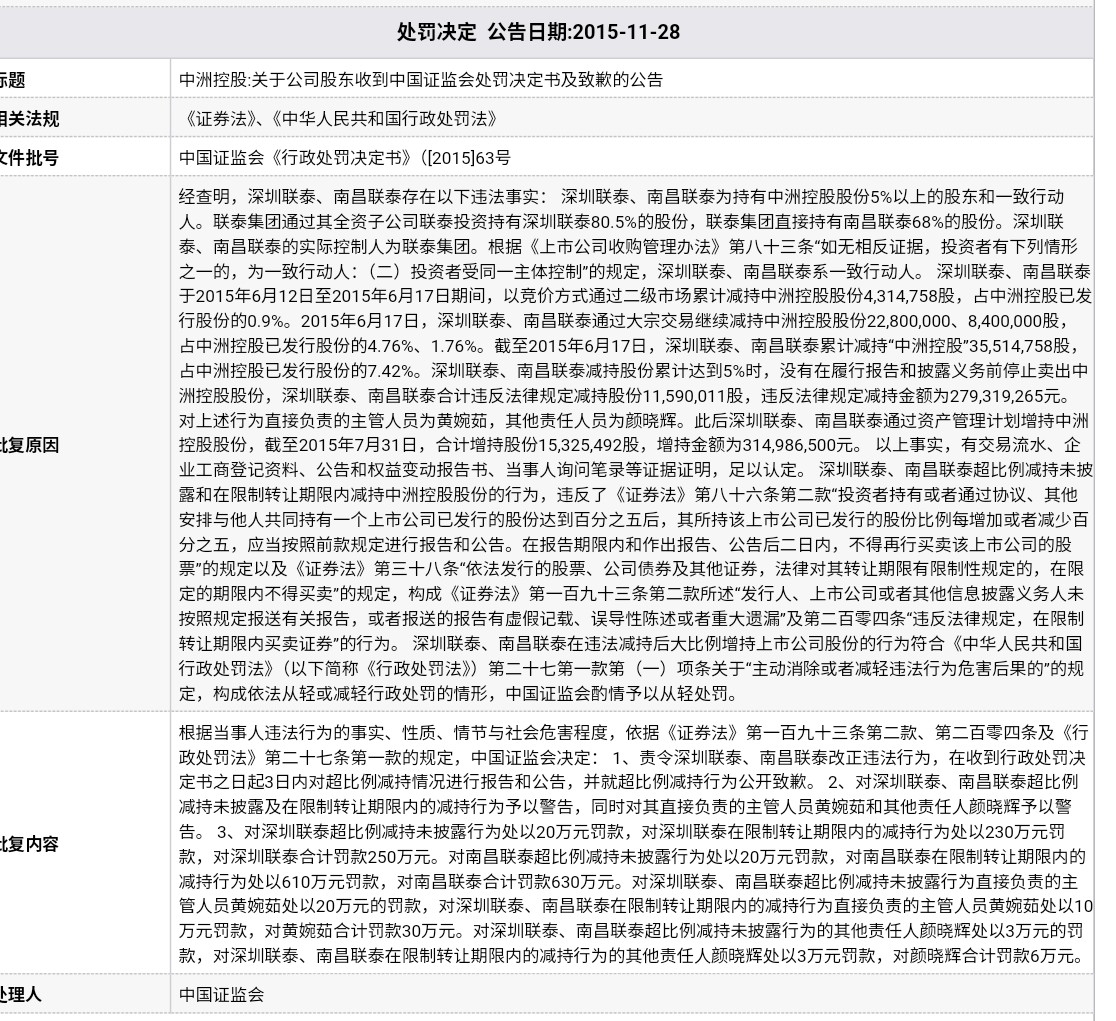Viewport: 1116px width, 1021px height.
Task: Click the paragraph beginning '经查明，深圳联泰、南昌联泰存在以下违法事实'
Action: point(636,445)
